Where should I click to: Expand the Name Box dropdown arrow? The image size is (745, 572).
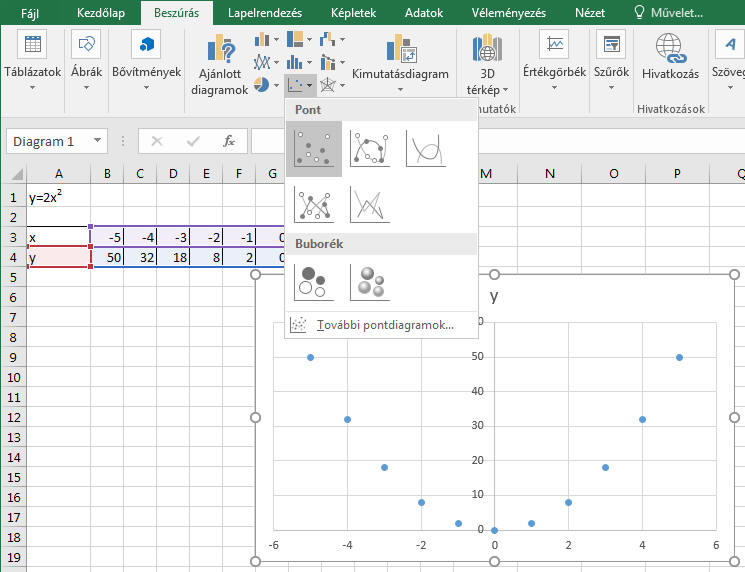tap(98, 141)
